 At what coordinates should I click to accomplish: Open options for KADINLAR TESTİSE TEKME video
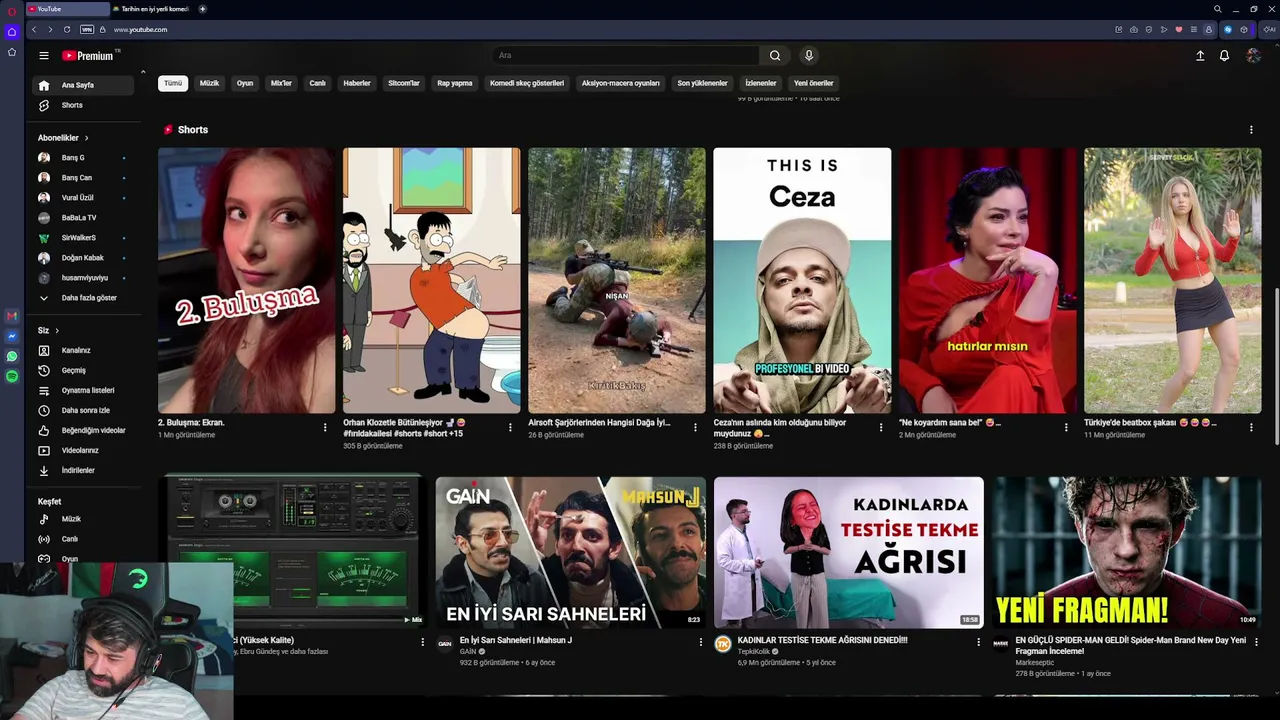pos(978,642)
